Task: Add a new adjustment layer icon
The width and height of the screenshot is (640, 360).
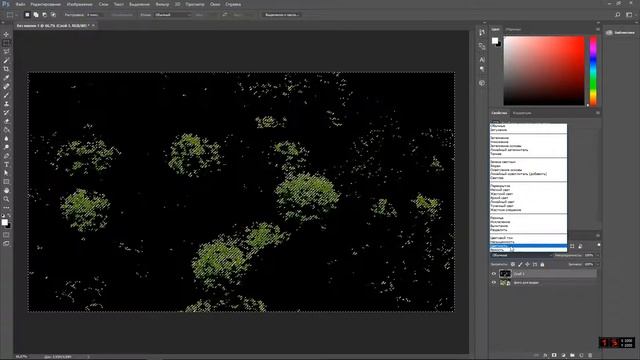Action: [x=563, y=356]
